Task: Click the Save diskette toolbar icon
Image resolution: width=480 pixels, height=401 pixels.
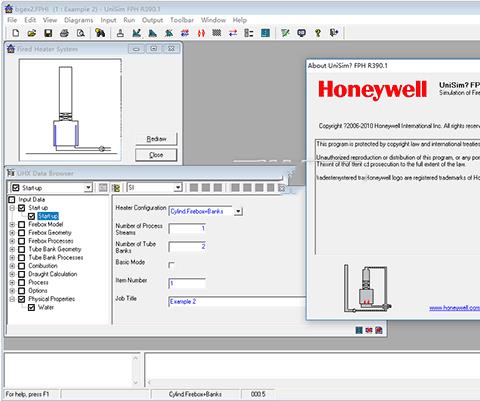Action: tap(48, 33)
